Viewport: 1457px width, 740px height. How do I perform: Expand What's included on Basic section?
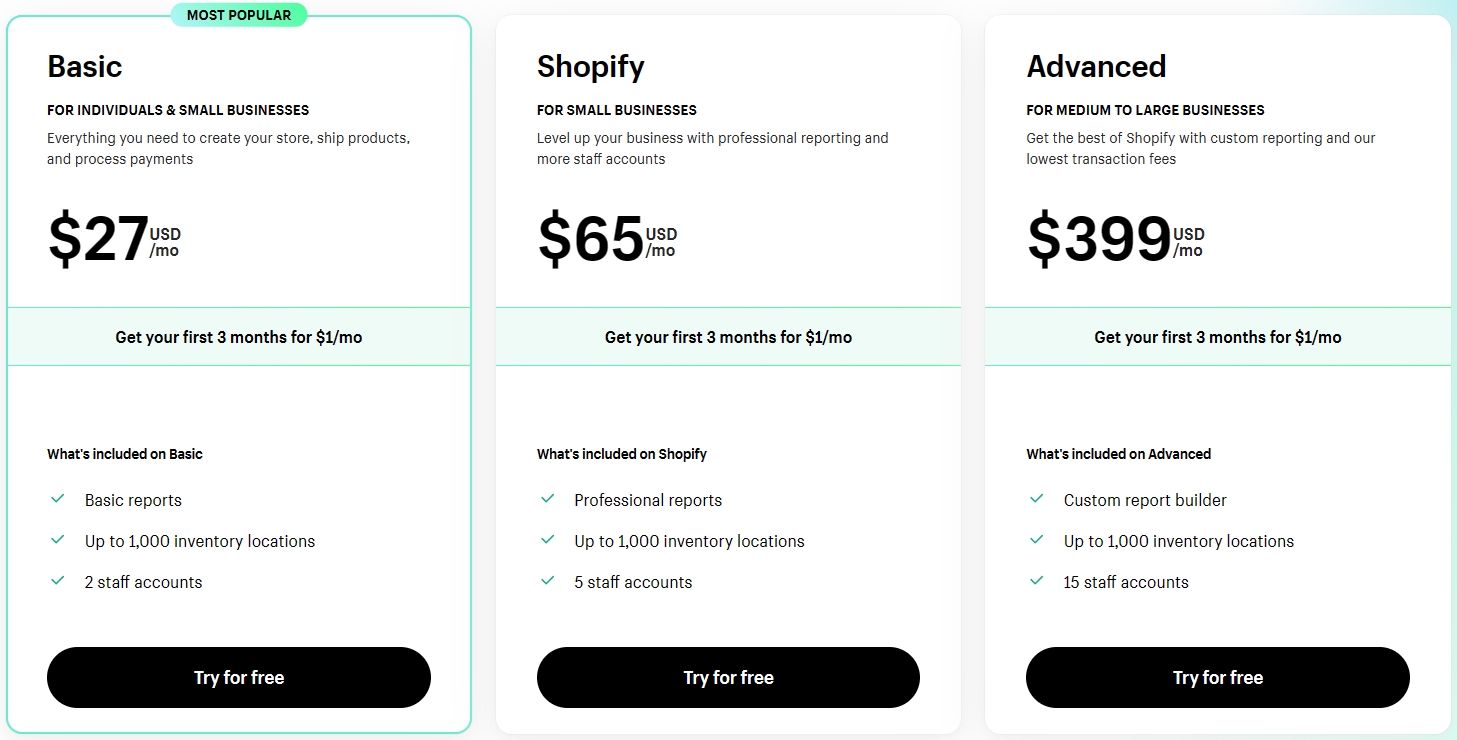coord(124,453)
